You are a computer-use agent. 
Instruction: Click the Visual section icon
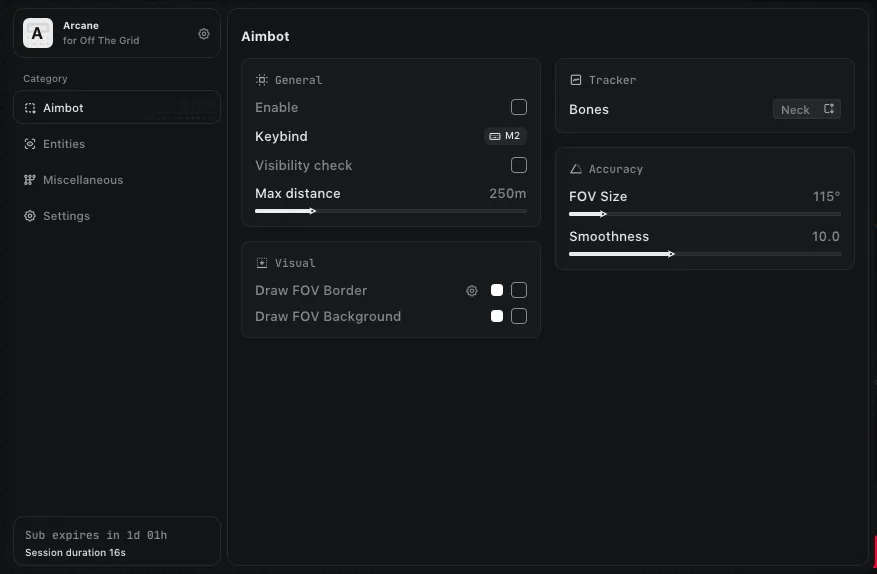pos(262,263)
